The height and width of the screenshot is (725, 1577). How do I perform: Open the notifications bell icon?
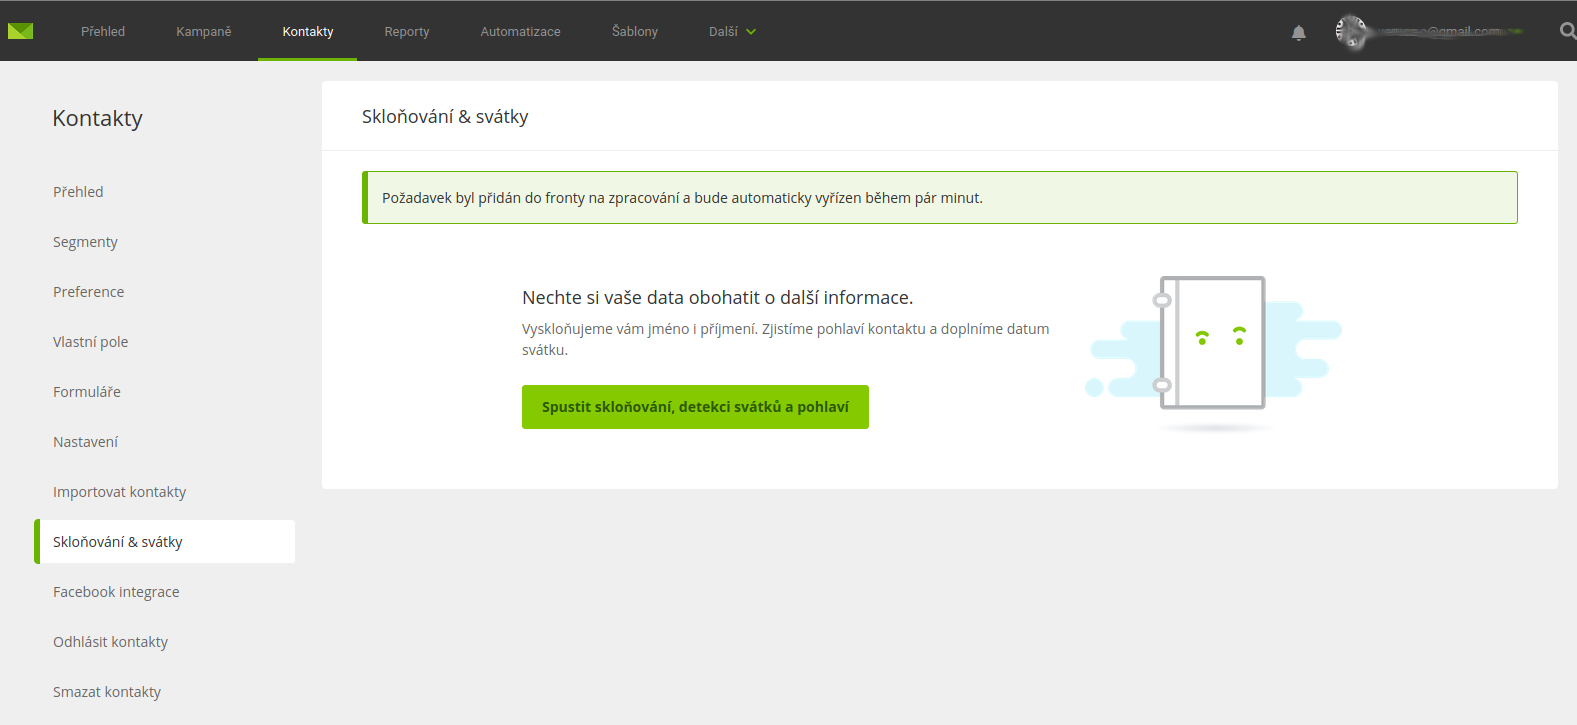[1298, 32]
